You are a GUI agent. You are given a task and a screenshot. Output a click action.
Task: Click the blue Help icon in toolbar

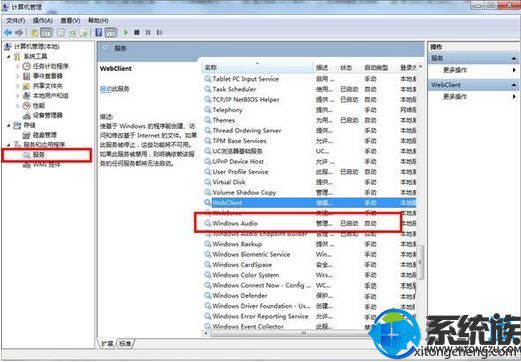pos(99,32)
